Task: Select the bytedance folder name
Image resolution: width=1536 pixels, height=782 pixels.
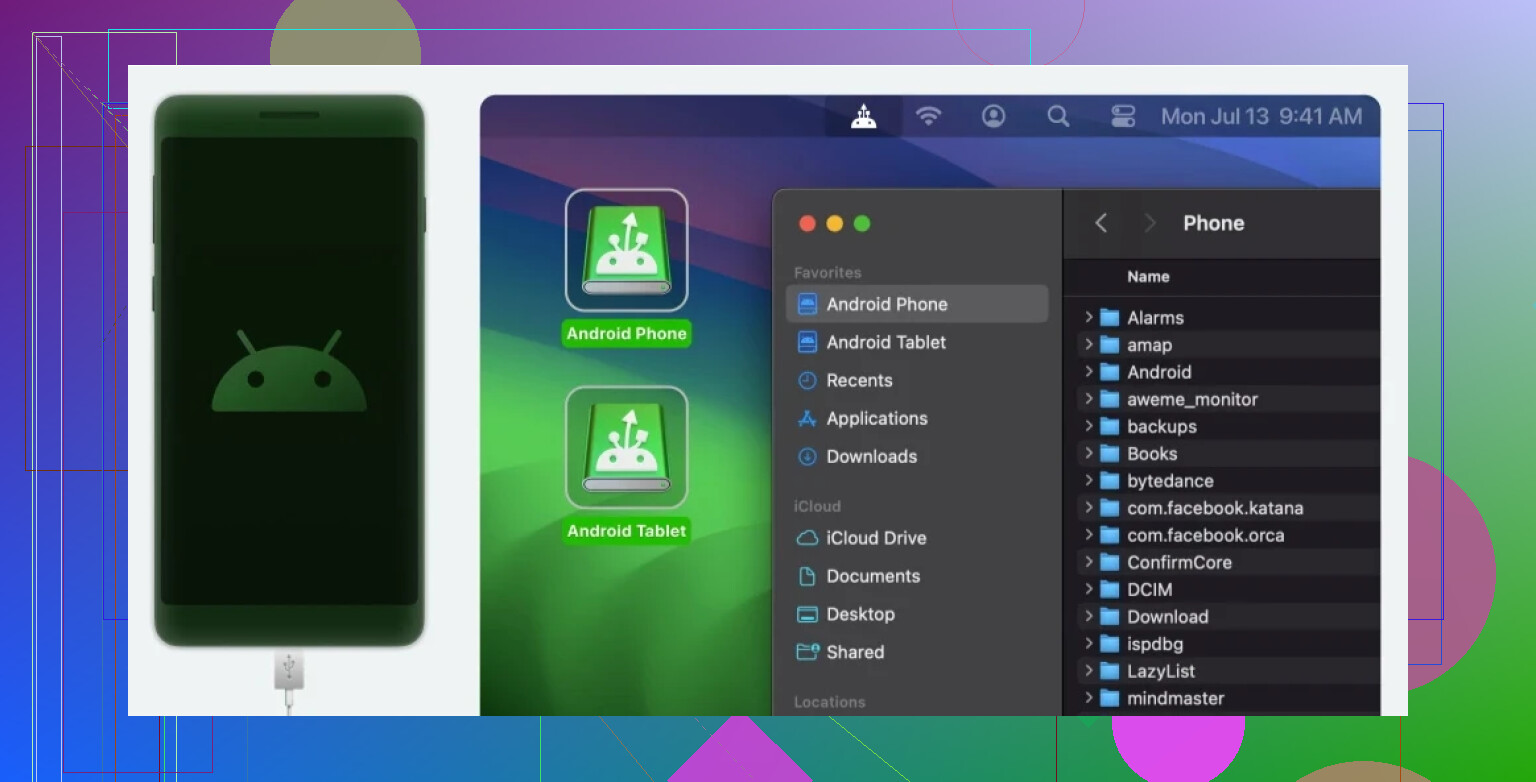Action: pos(1170,481)
